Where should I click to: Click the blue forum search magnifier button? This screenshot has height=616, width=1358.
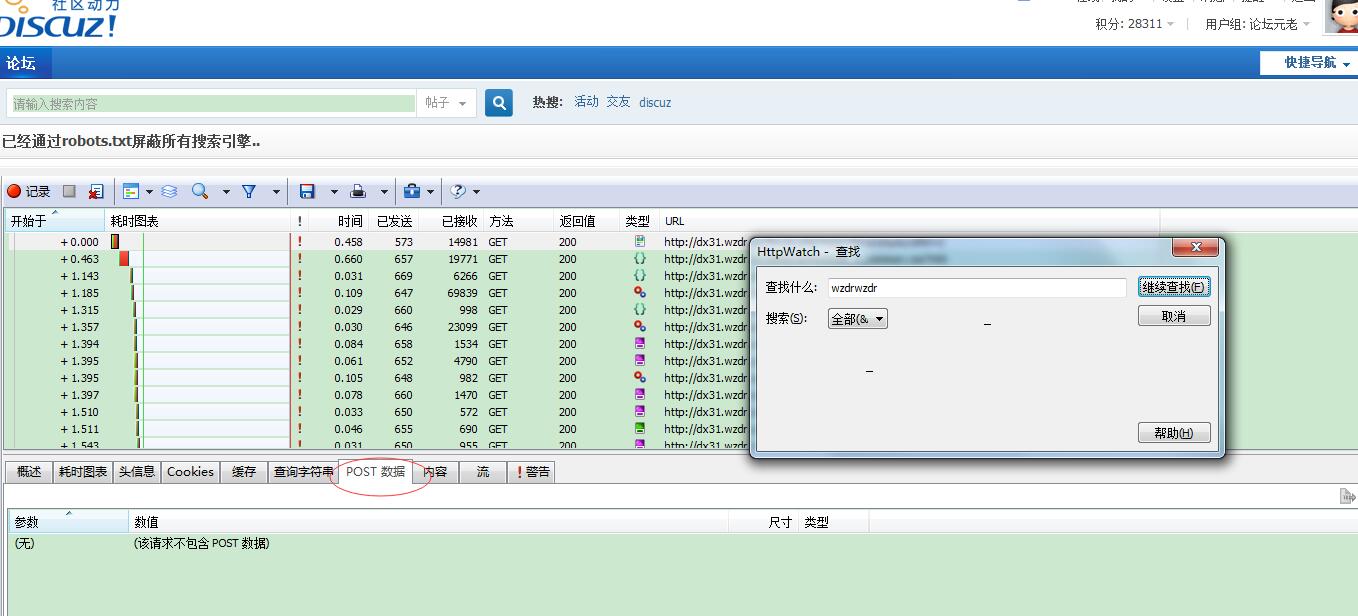(x=498, y=102)
